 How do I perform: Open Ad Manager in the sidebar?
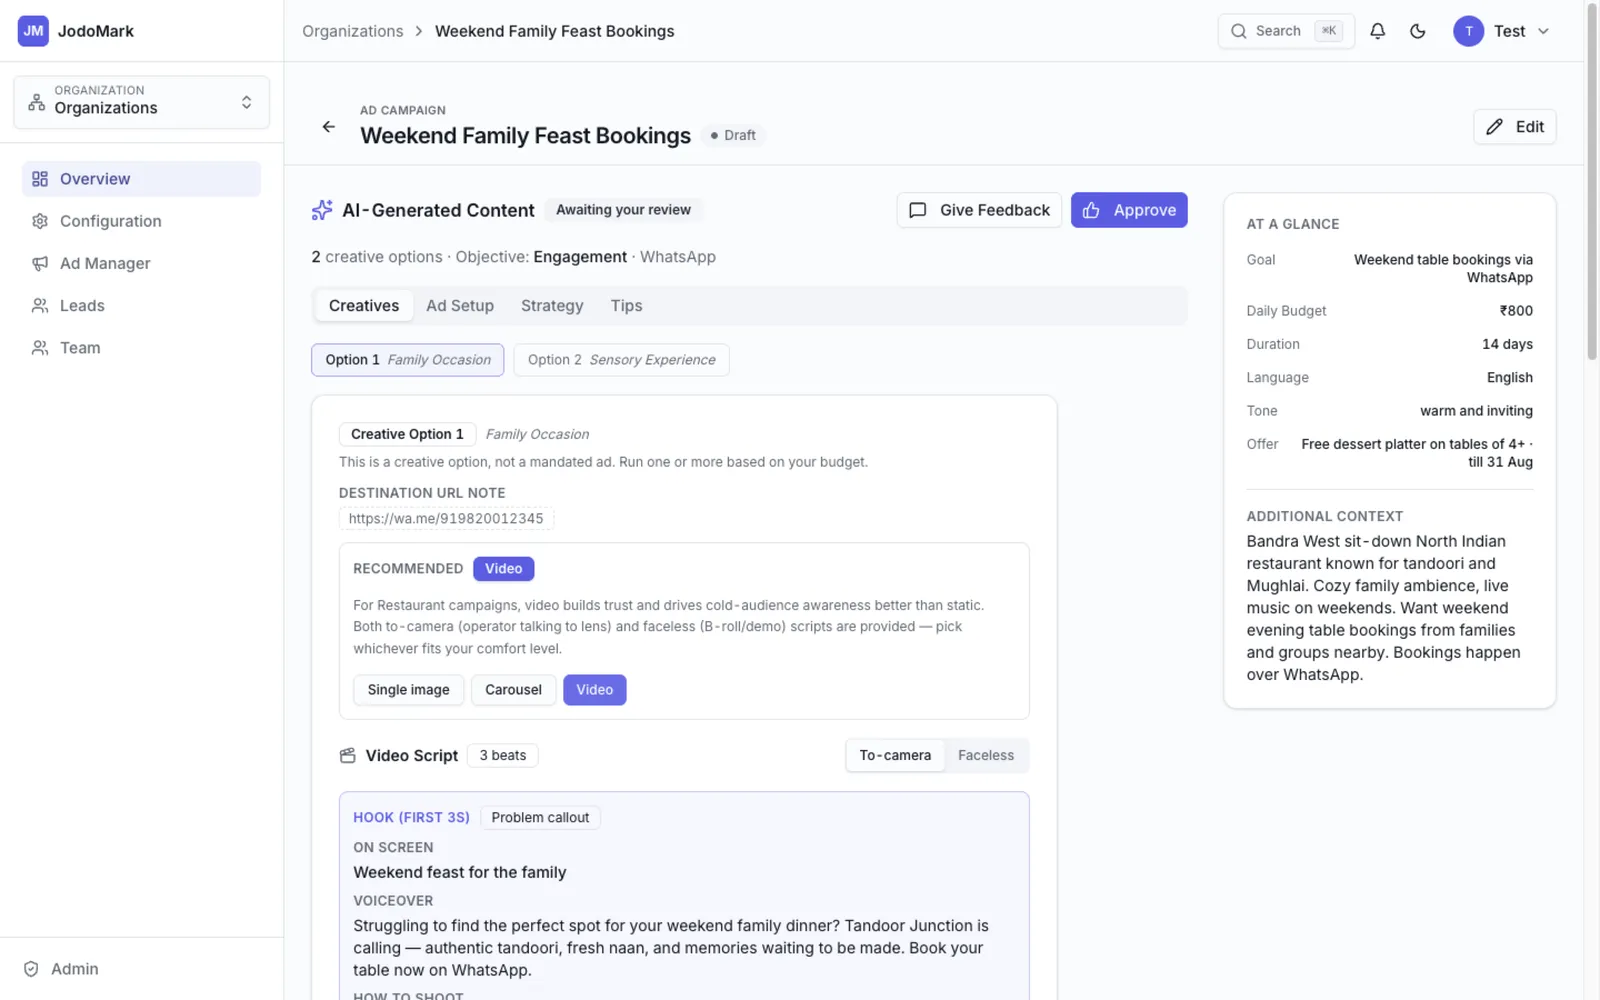(141, 263)
